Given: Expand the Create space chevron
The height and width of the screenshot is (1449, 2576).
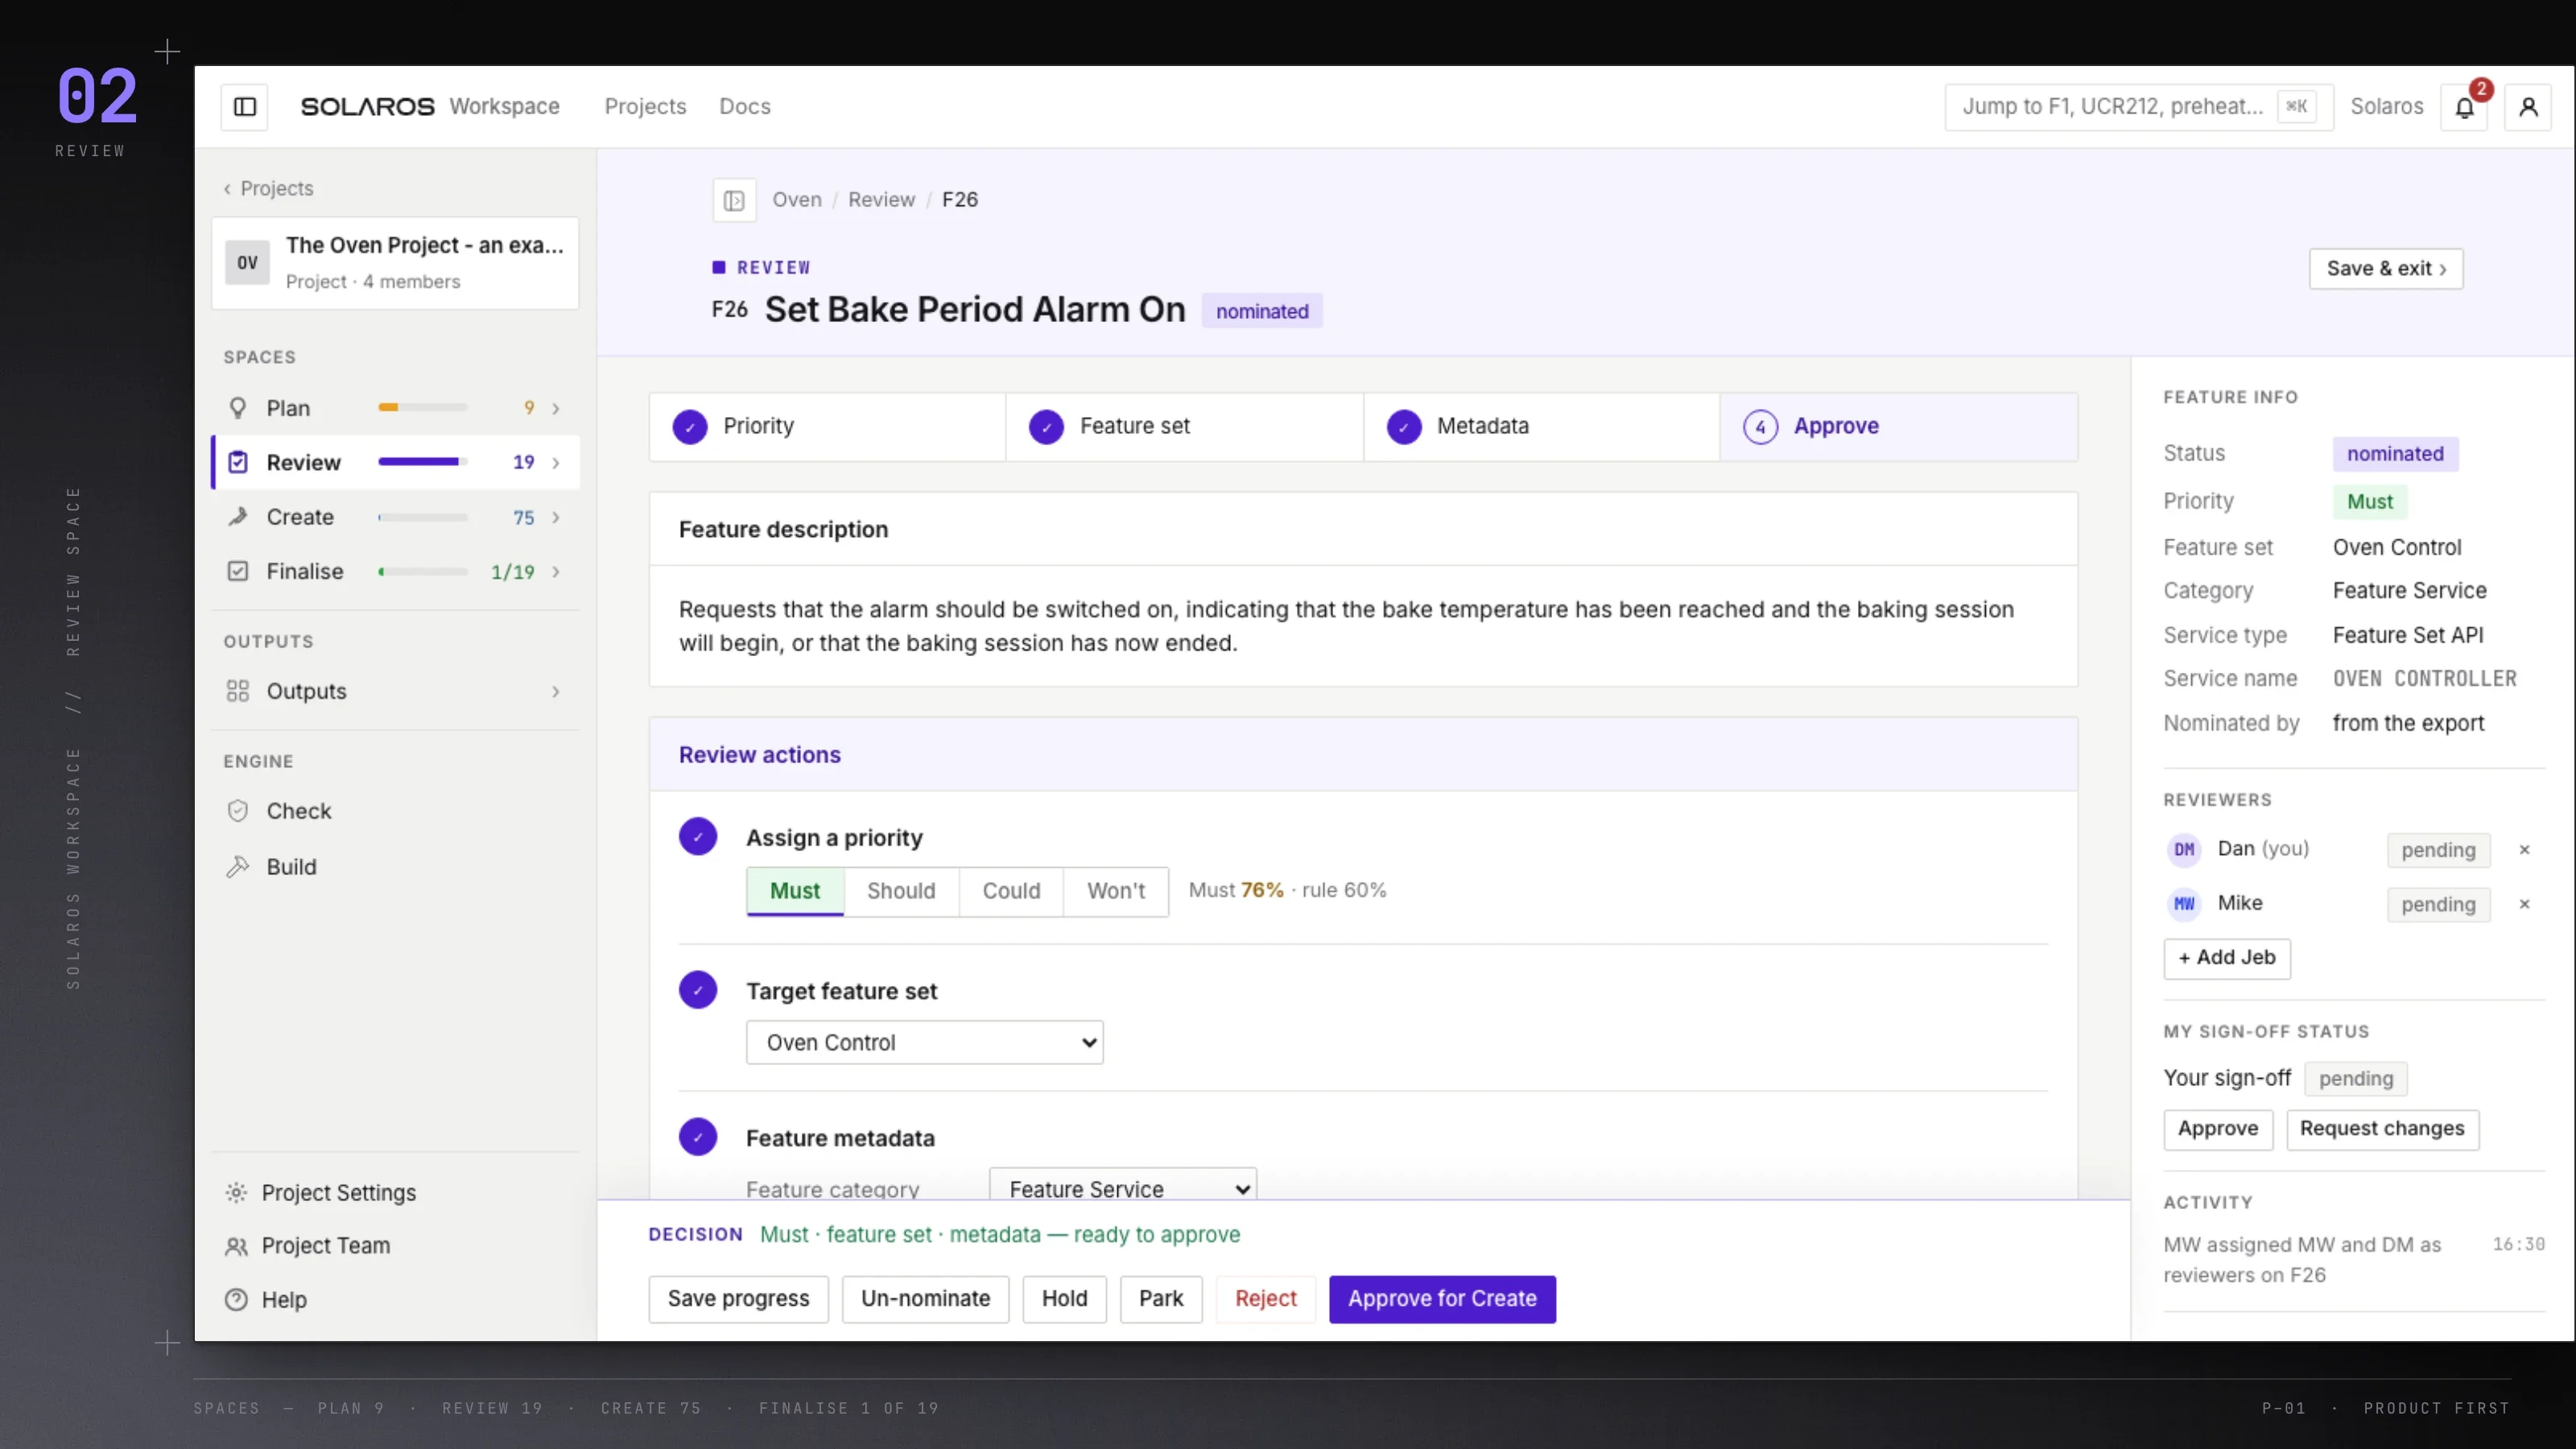Looking at the screenshot, I should pyautogui.click(x=556, y=517).
